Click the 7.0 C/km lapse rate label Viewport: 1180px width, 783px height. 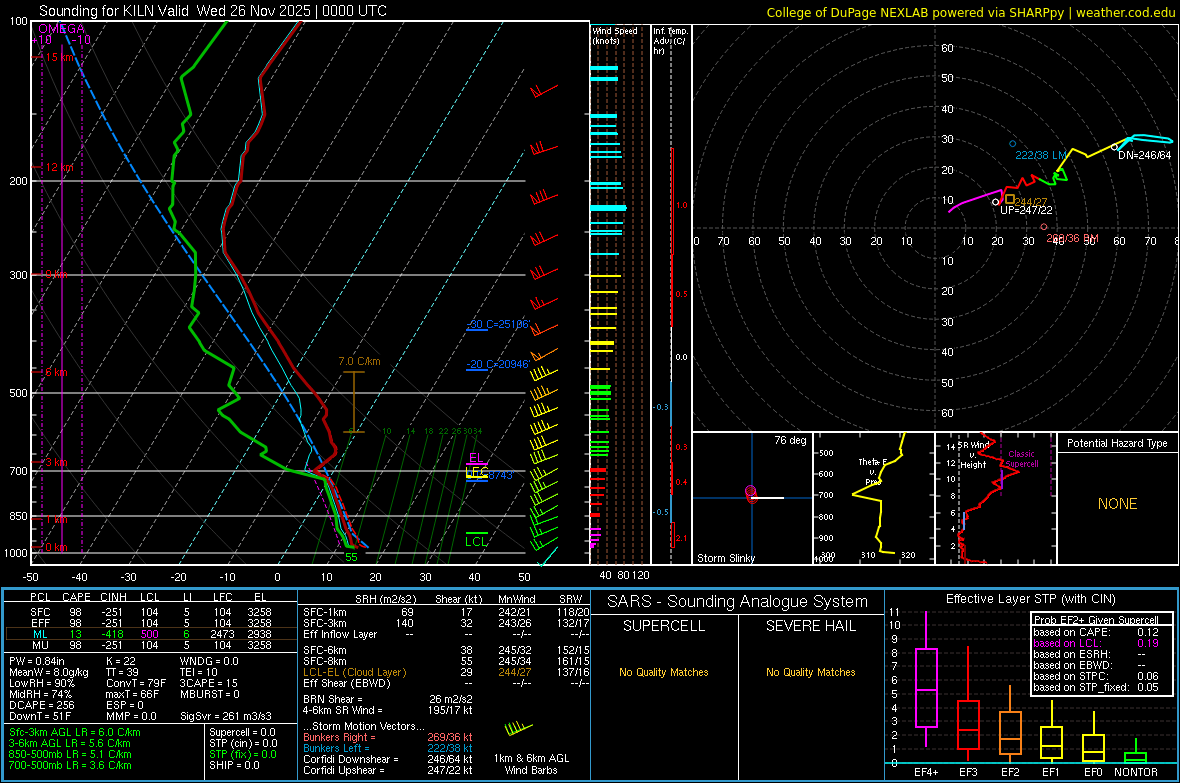(x=359, y=361)
